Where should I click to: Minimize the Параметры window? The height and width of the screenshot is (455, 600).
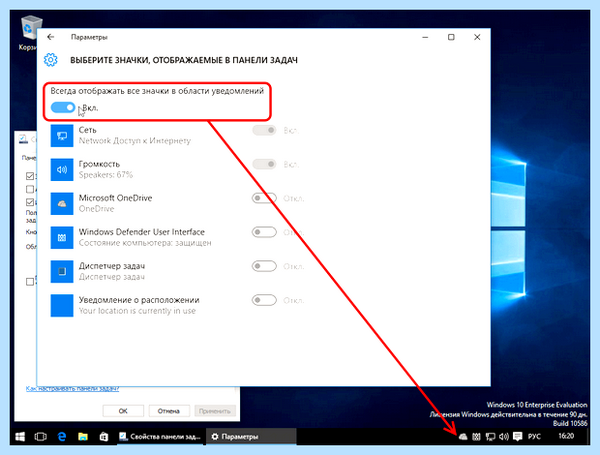click(425, 37)
